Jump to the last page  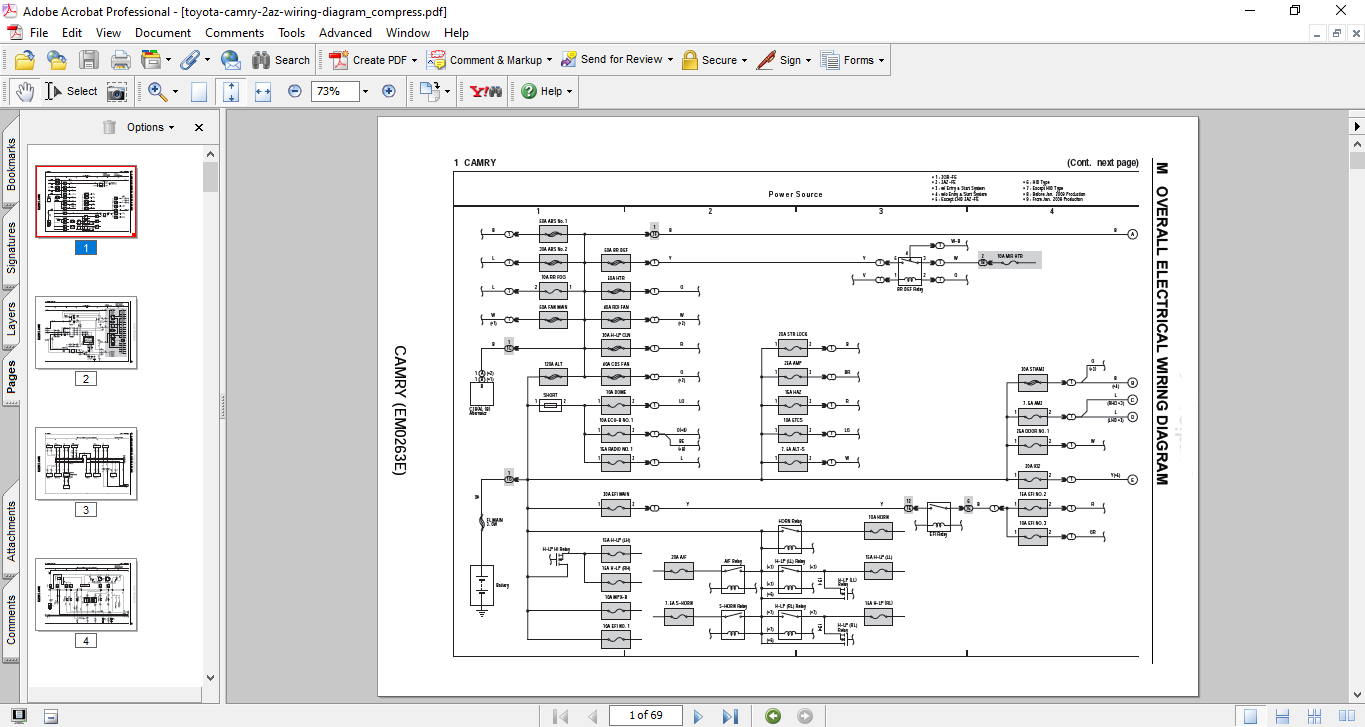point(730,715)
